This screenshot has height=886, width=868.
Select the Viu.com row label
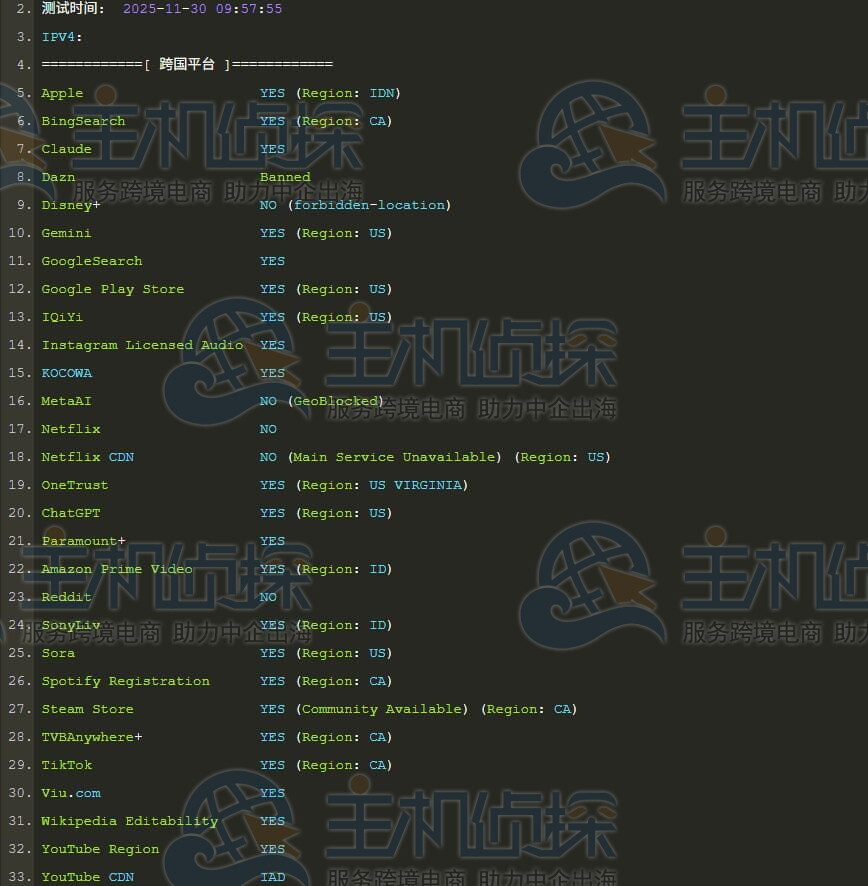71,793
